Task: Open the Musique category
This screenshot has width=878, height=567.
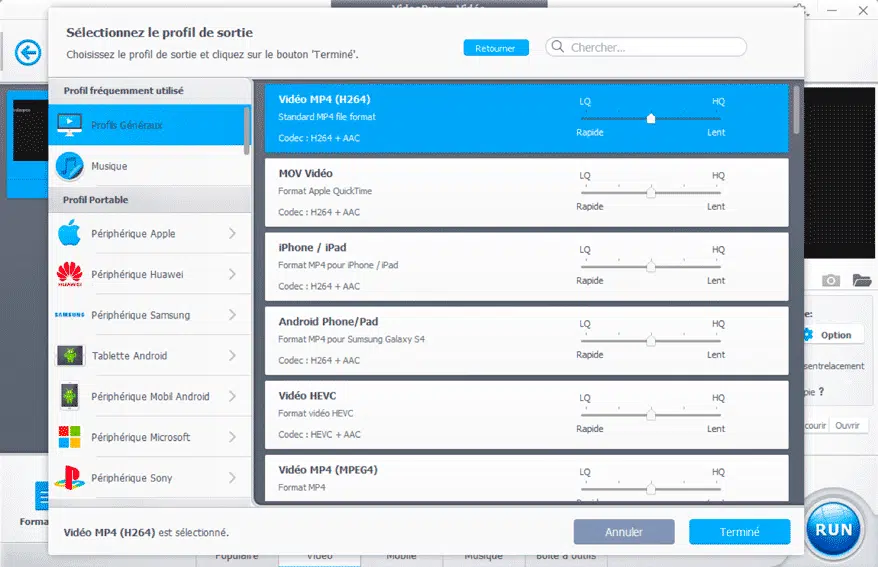Action: [x=149, y=166]
